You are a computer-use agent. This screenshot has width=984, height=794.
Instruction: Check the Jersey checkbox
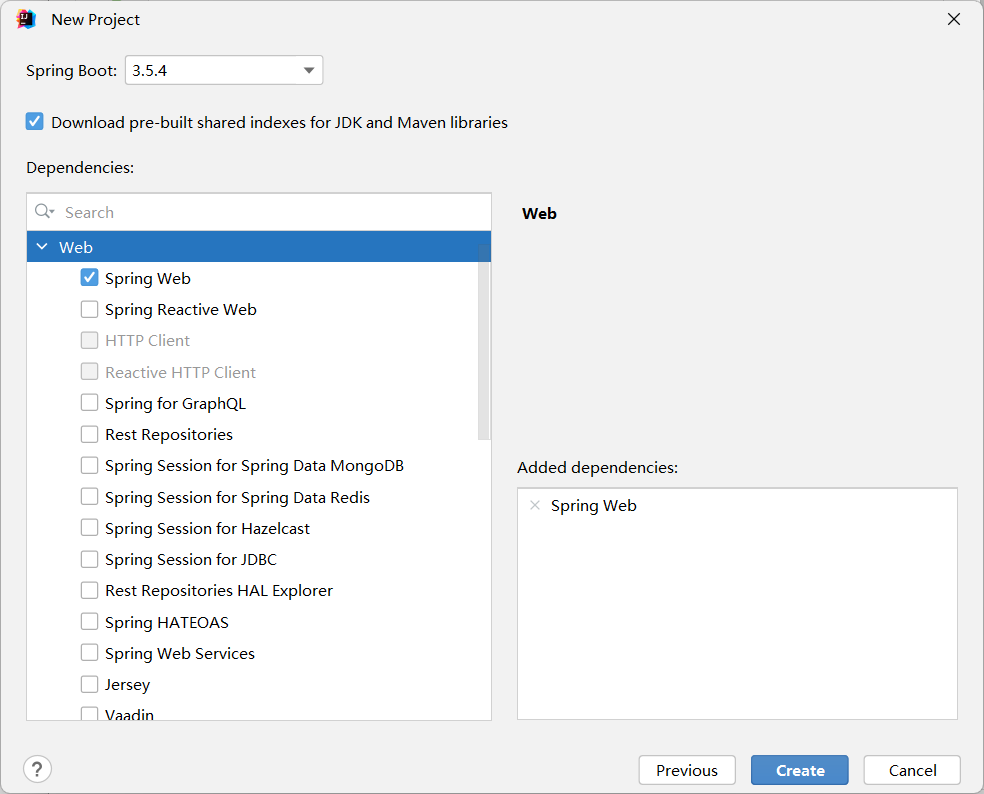[90, 684]
